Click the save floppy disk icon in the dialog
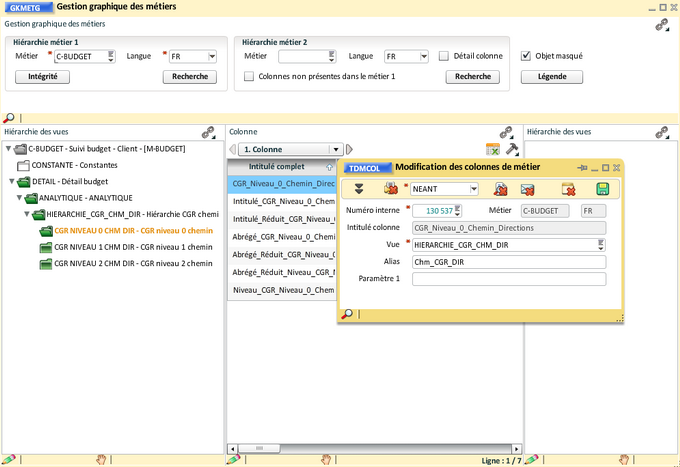The height and width of the screenshot is (467, 680). tap(602, 188)
